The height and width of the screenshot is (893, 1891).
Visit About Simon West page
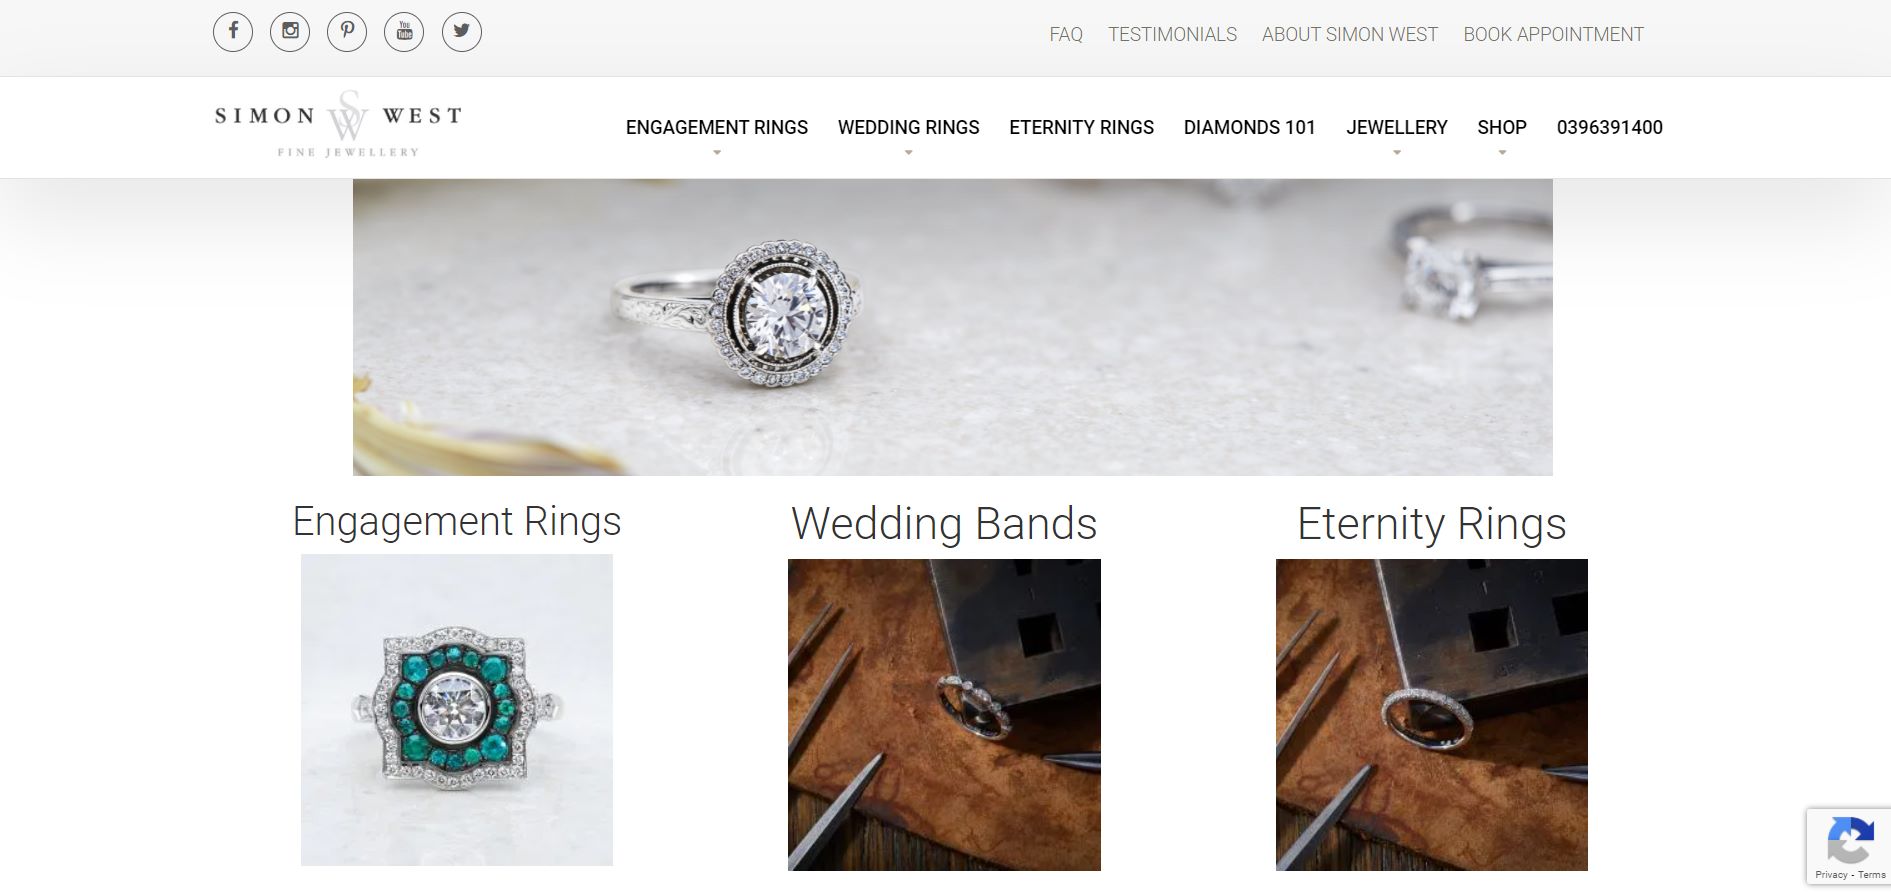click(x=1350, y=34)
